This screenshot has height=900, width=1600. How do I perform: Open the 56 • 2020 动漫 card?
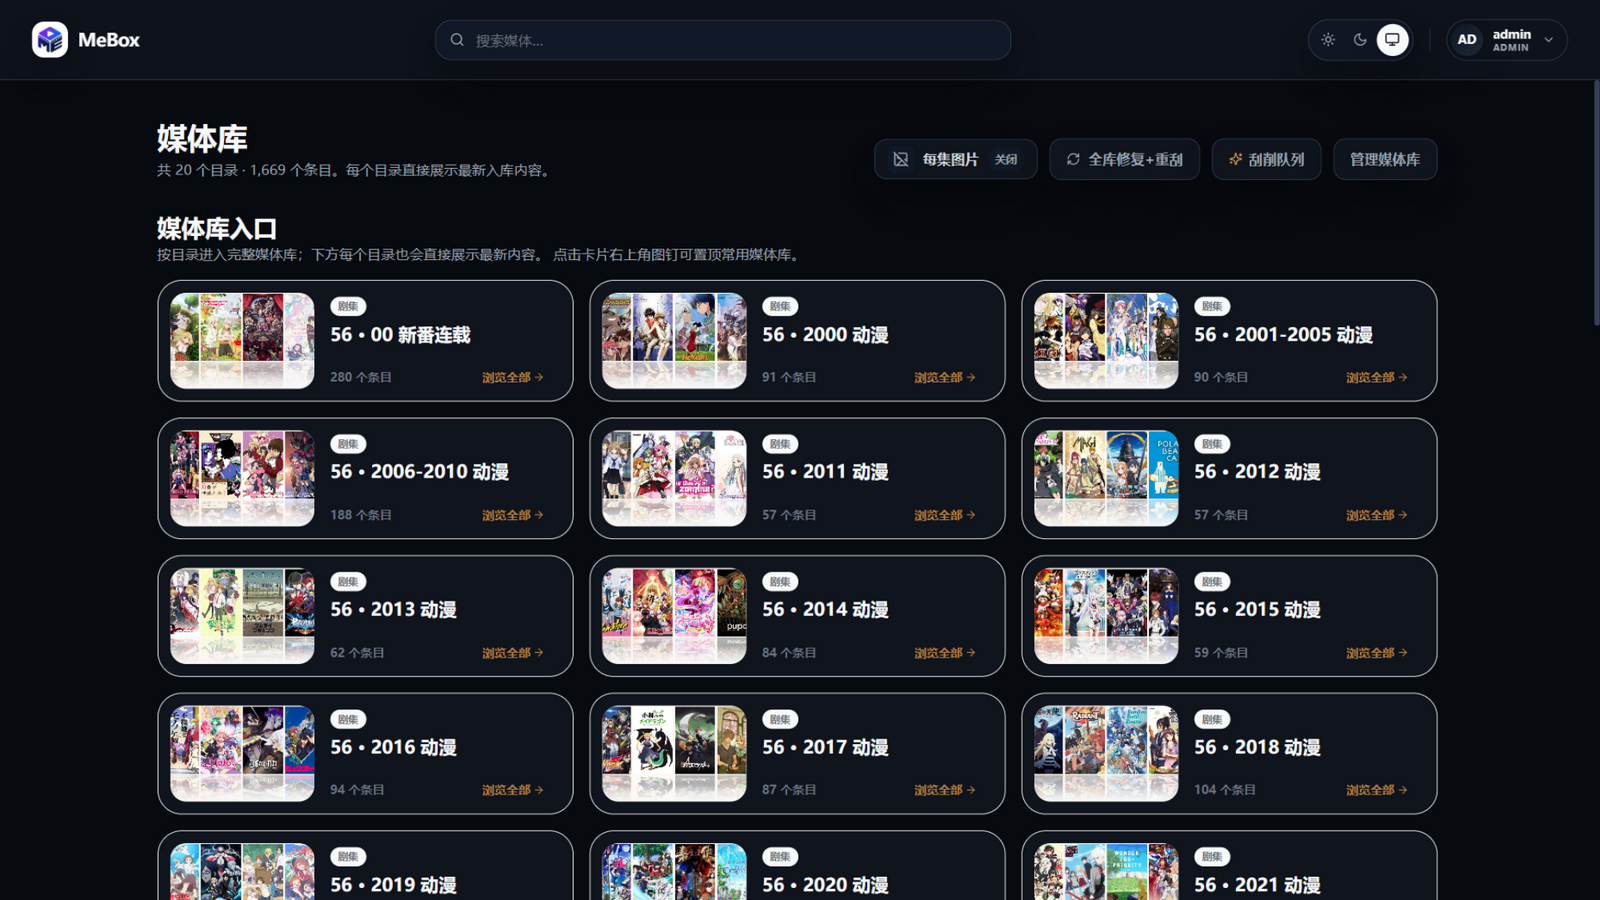pos(797,866)
